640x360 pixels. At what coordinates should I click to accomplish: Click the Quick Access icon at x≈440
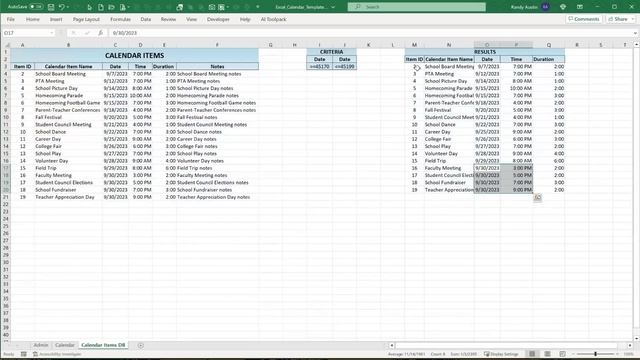pyautogui.click(x=180, y=7)
